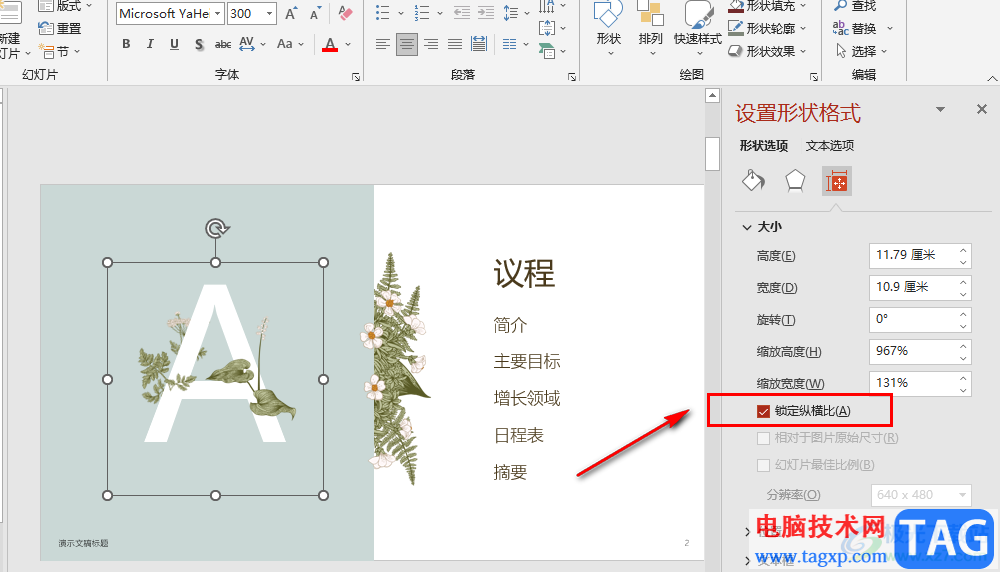
Task: Open Size & Properties tab icon
Action: pos(837,181)
